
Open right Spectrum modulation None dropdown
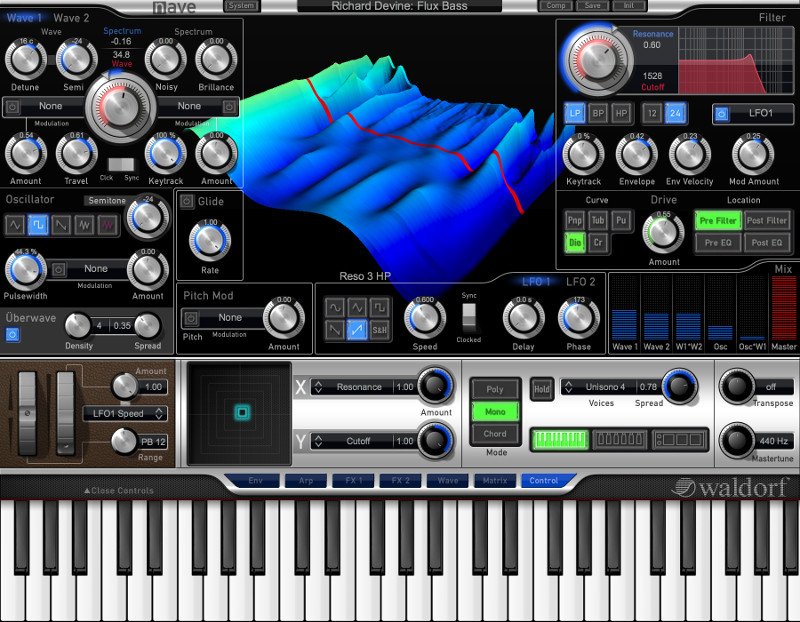click(189, 106)
